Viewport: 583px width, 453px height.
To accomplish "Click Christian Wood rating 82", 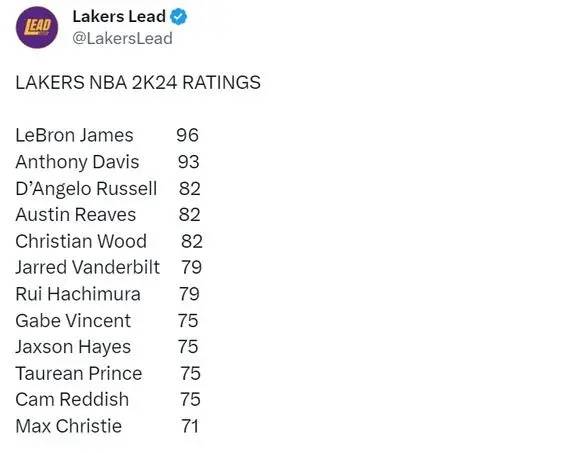I will 192,241.
